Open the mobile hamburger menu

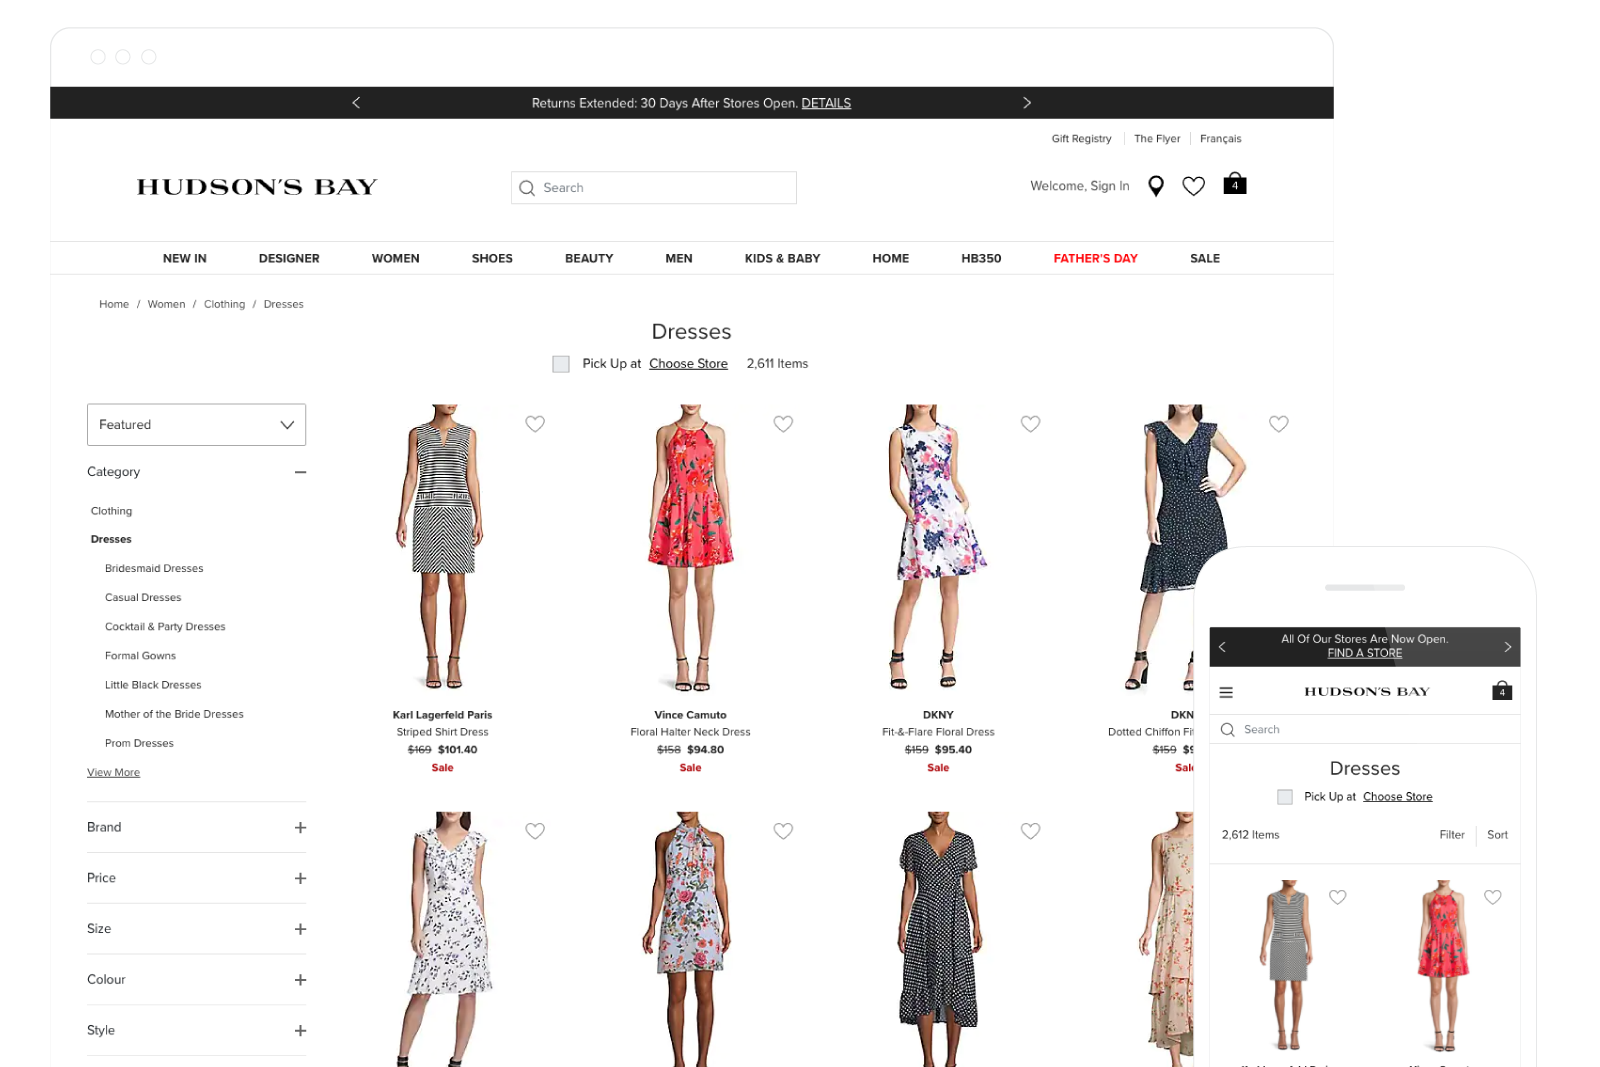(1226, 692)
